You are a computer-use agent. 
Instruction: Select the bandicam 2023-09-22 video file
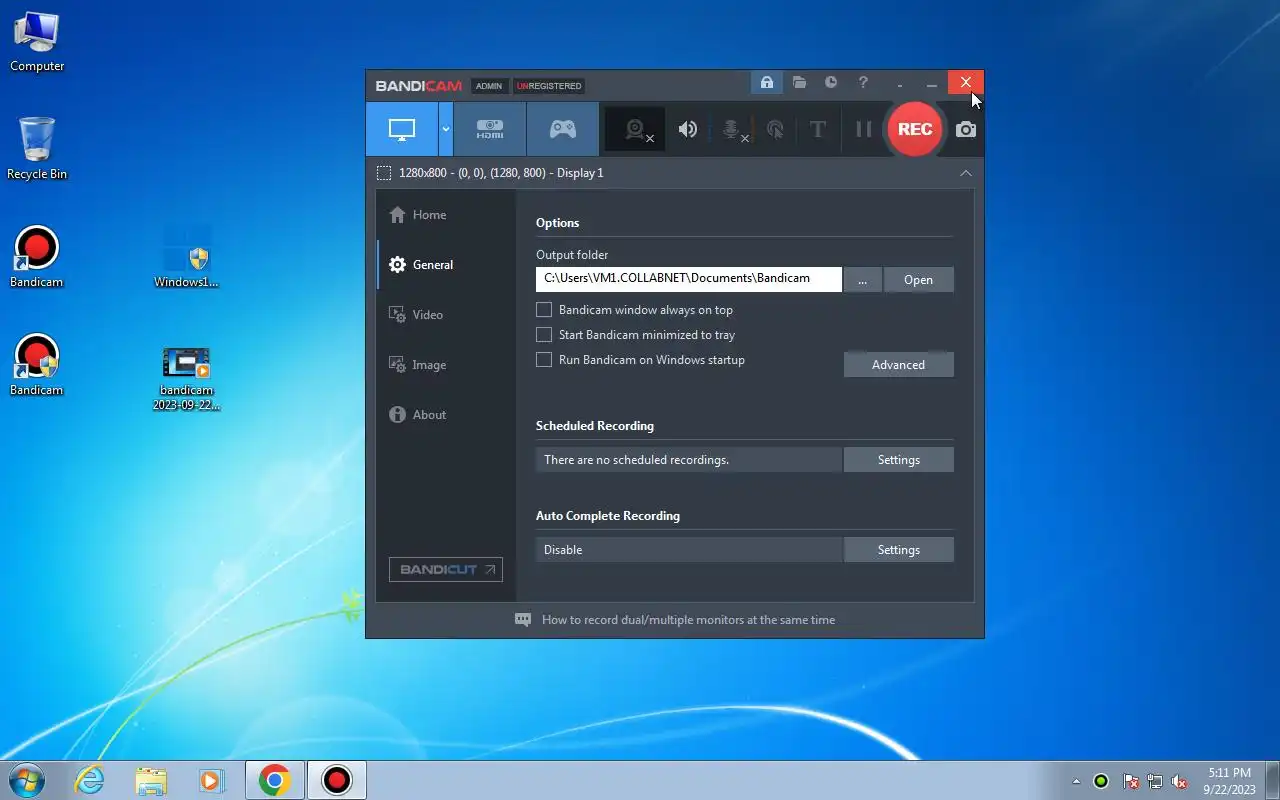pos(186,378)
